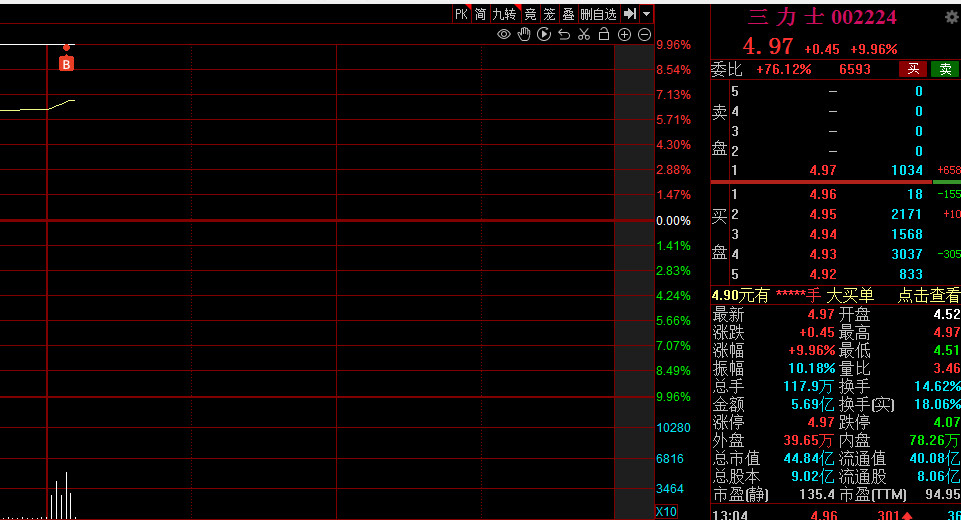Expand the toolbar dropdown arrow
The width and height of the screenshot is (961, 520).
[647, 13]
